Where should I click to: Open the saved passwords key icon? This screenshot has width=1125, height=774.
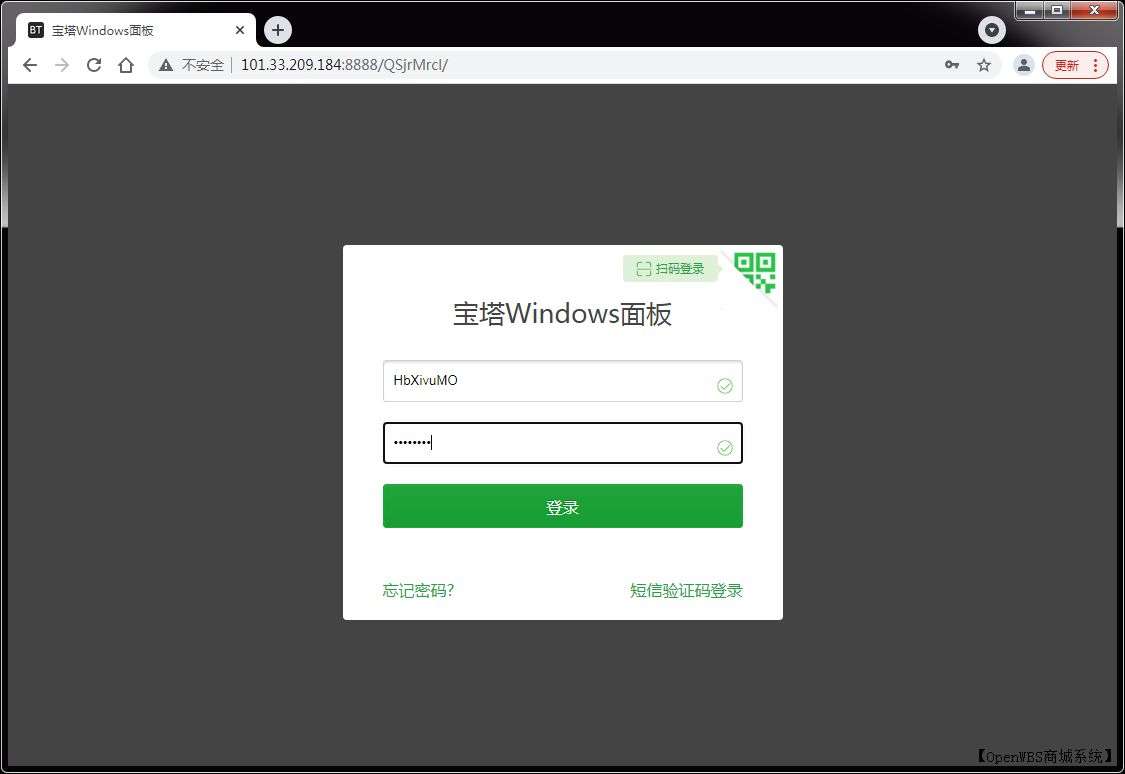951,64
